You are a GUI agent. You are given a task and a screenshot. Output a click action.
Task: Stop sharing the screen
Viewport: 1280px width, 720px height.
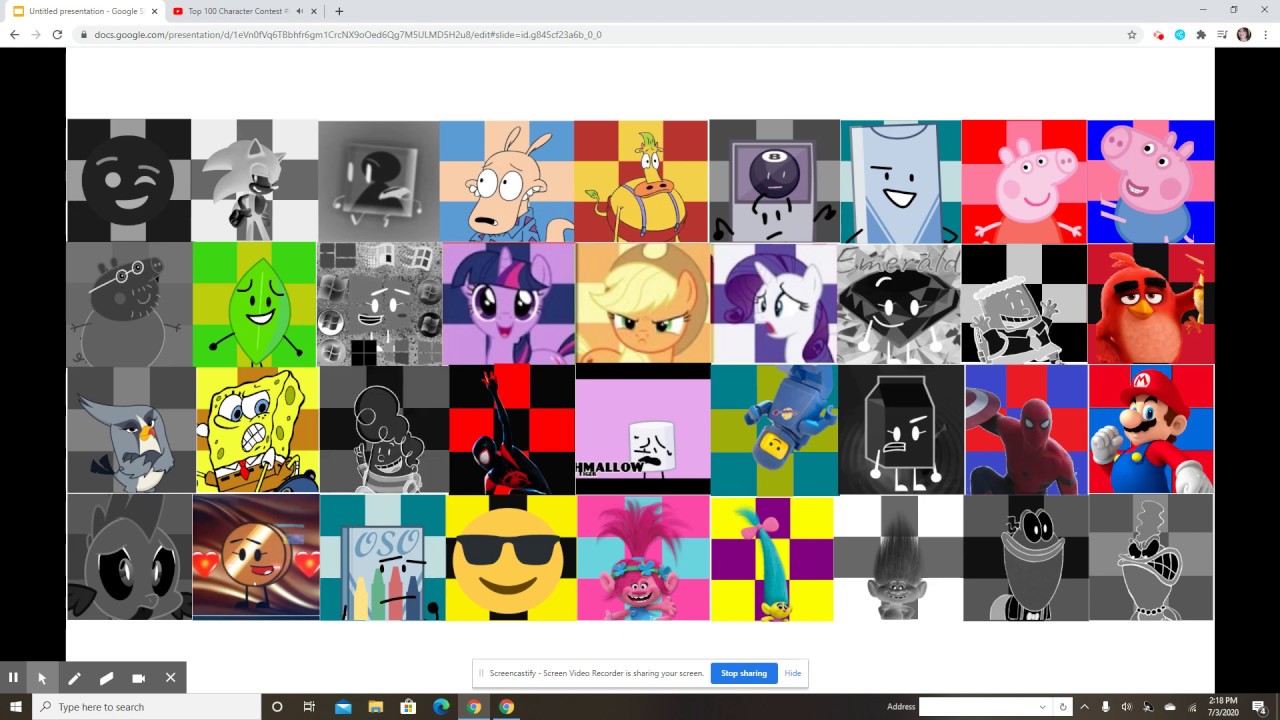click(744, 673)
